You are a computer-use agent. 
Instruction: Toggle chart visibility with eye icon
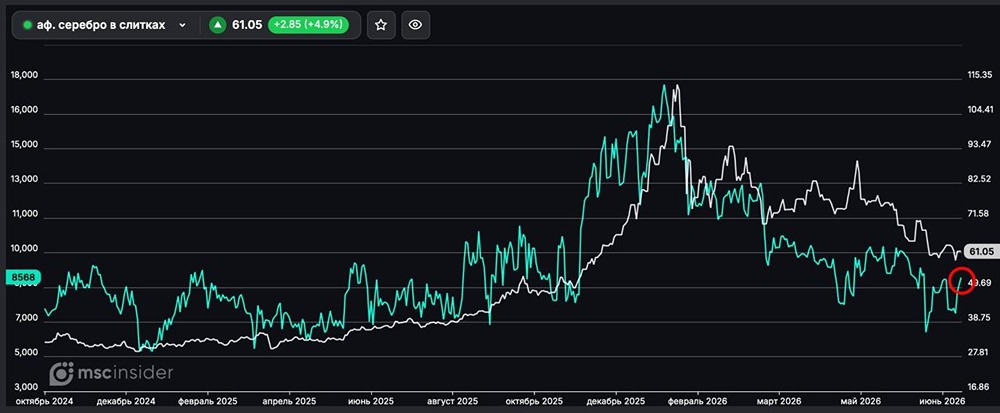415,25
